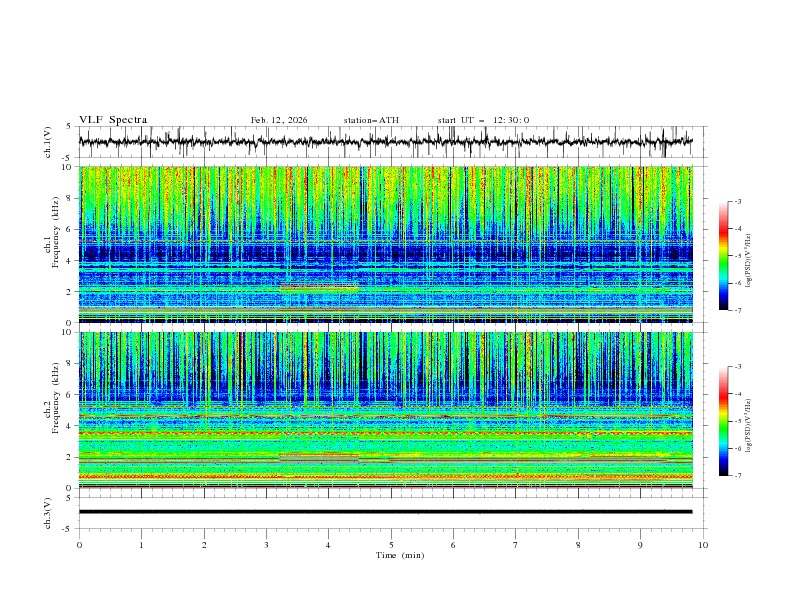
Task: Click the VLF Spectra title text
Action: tap(113, 120)
